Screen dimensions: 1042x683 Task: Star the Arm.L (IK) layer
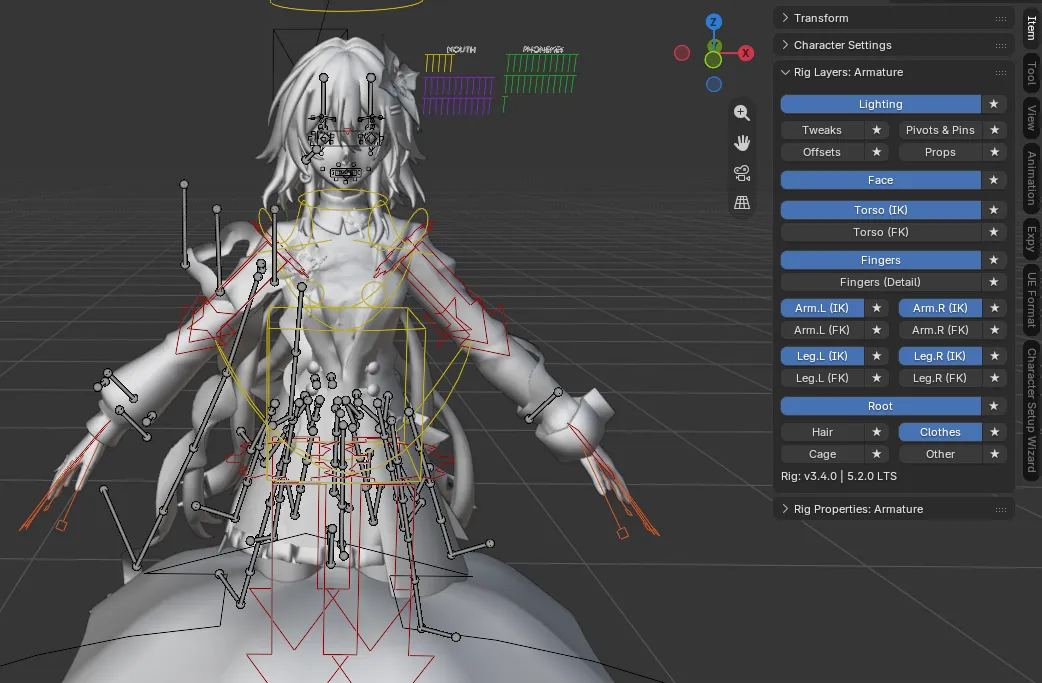[x=877, y=308]
